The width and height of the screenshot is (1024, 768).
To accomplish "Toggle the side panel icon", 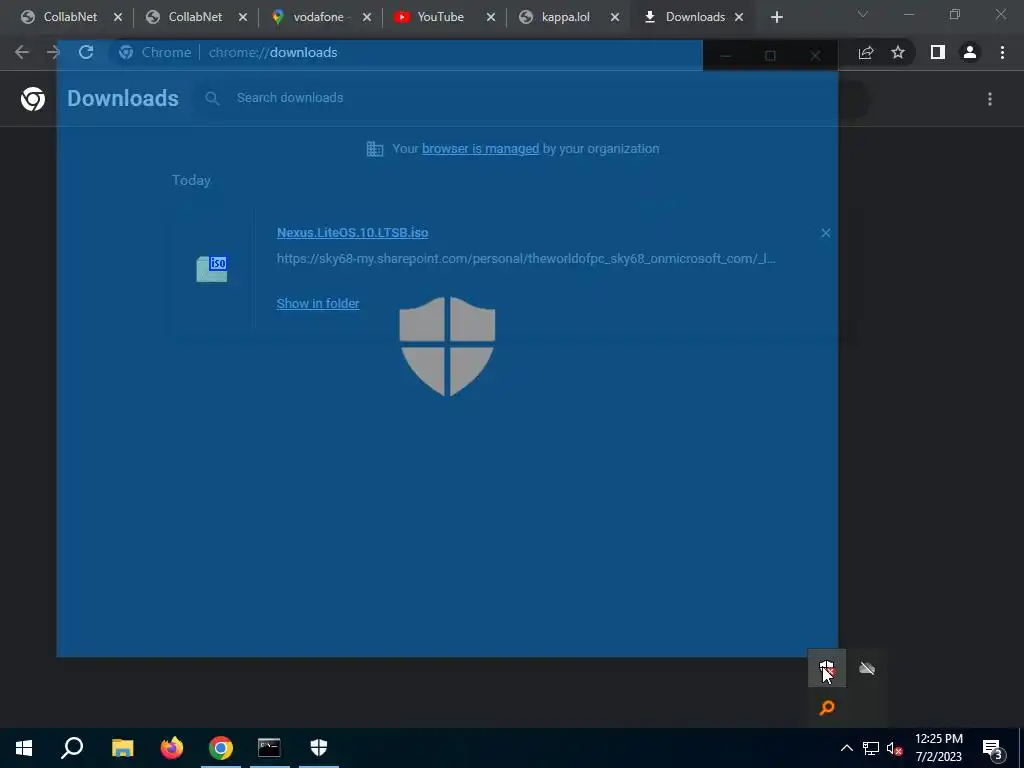I will pos(938,52).
